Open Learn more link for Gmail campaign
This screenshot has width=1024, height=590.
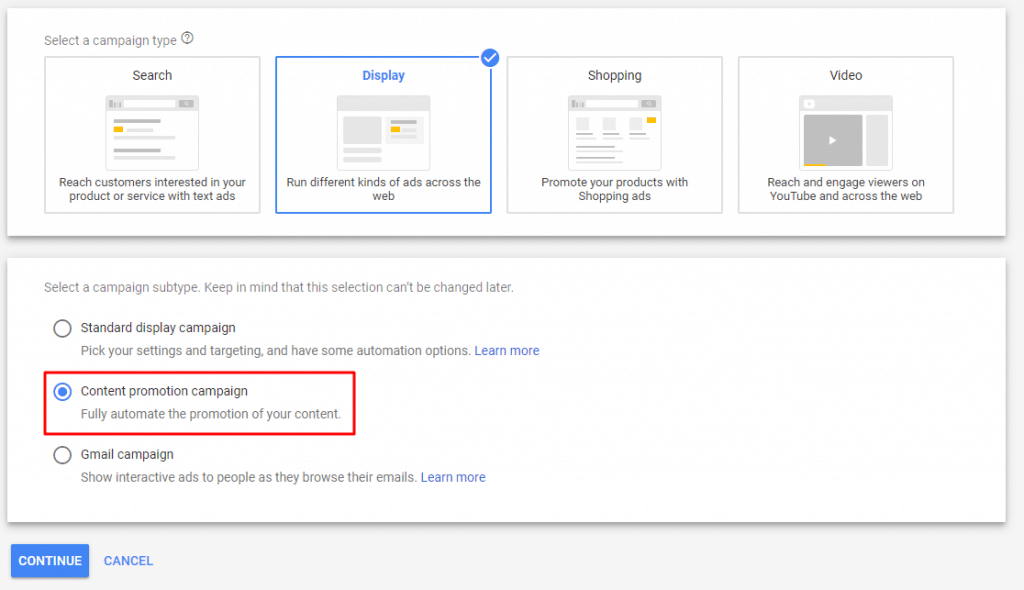(x=453, y=478)
